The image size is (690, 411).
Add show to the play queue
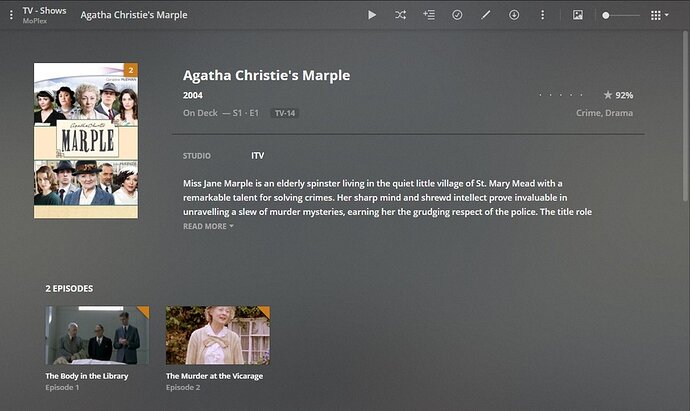pyautogui.click(x=429, y=15)
